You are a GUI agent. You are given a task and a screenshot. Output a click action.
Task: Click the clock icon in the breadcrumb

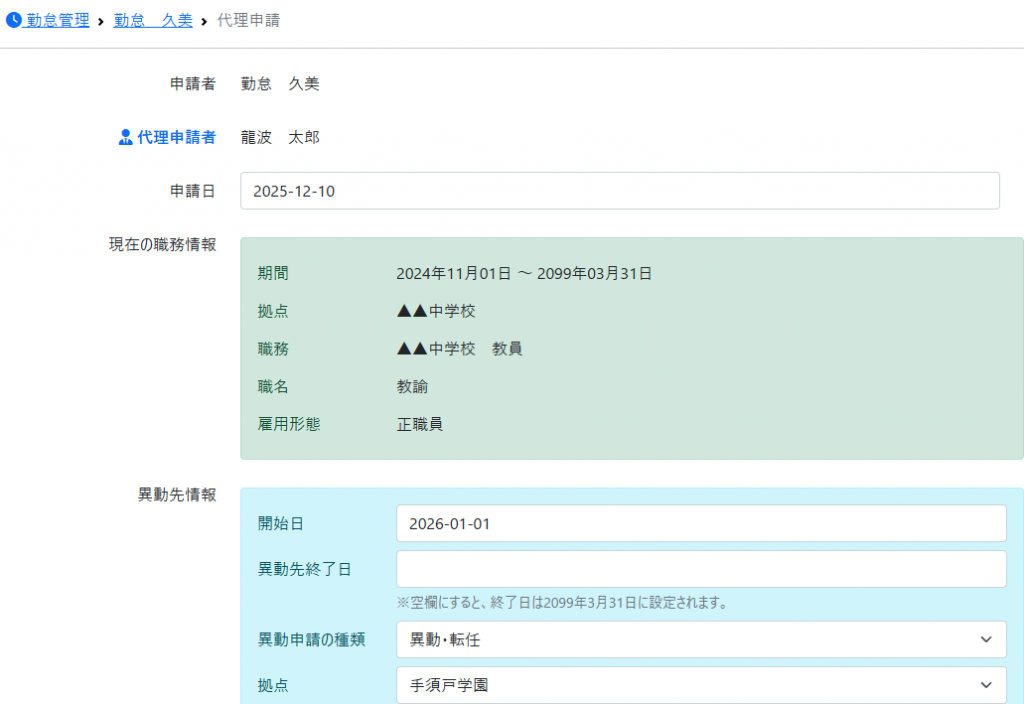[14, 20]
